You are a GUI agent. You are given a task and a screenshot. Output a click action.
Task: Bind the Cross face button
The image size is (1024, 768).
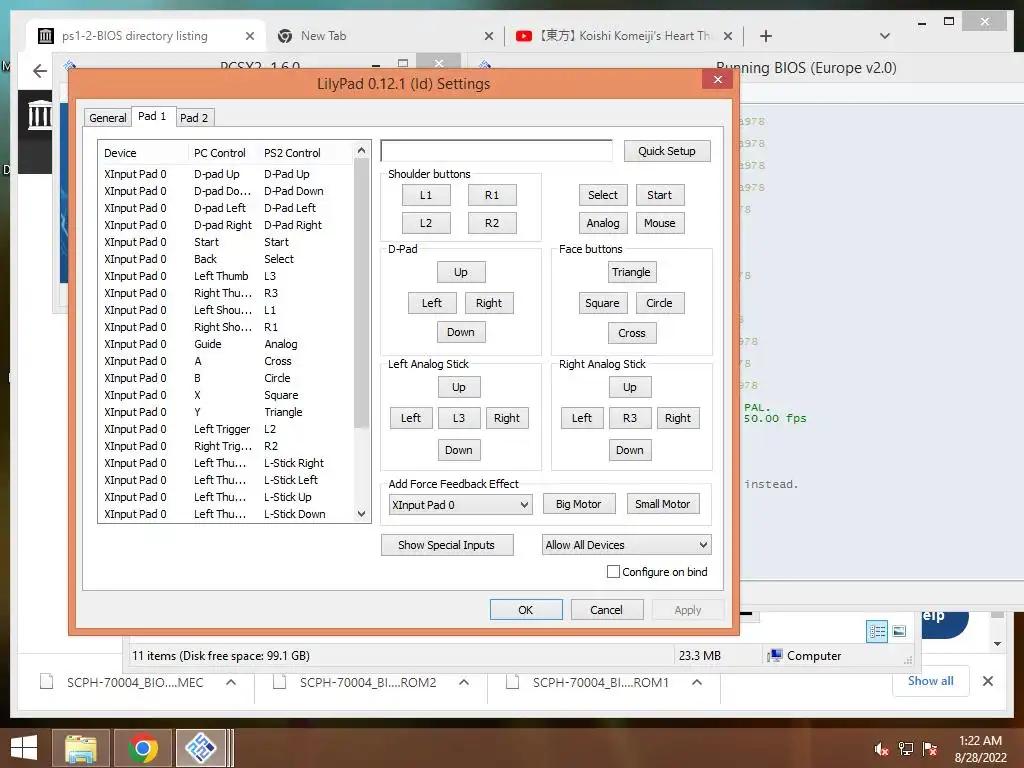point(632,333)
